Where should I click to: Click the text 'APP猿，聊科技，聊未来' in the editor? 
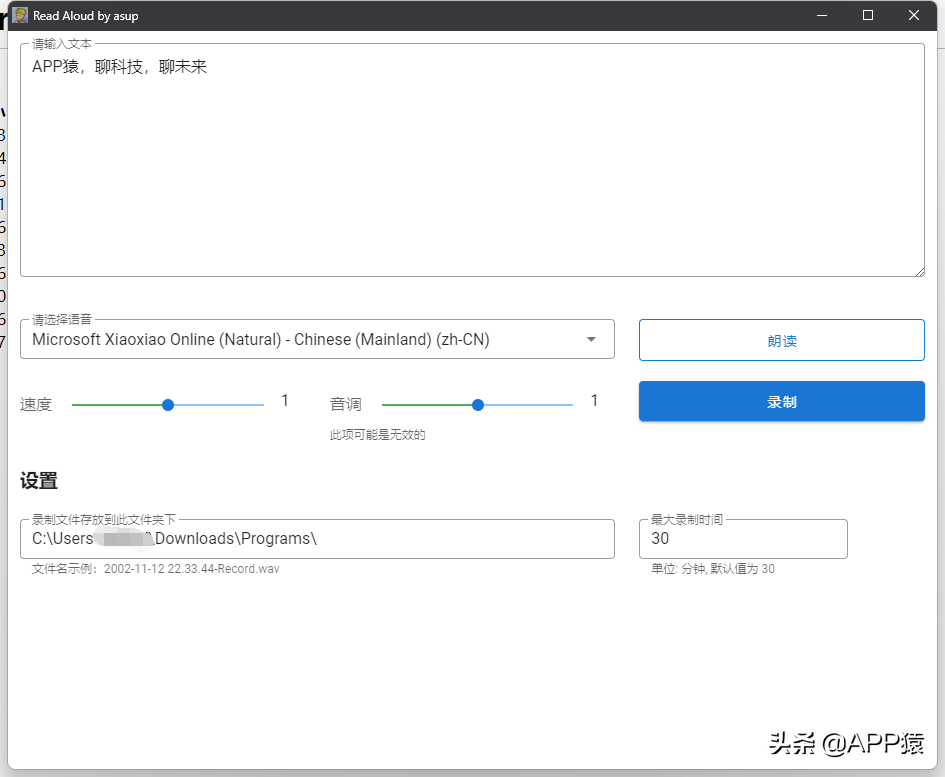119,67
